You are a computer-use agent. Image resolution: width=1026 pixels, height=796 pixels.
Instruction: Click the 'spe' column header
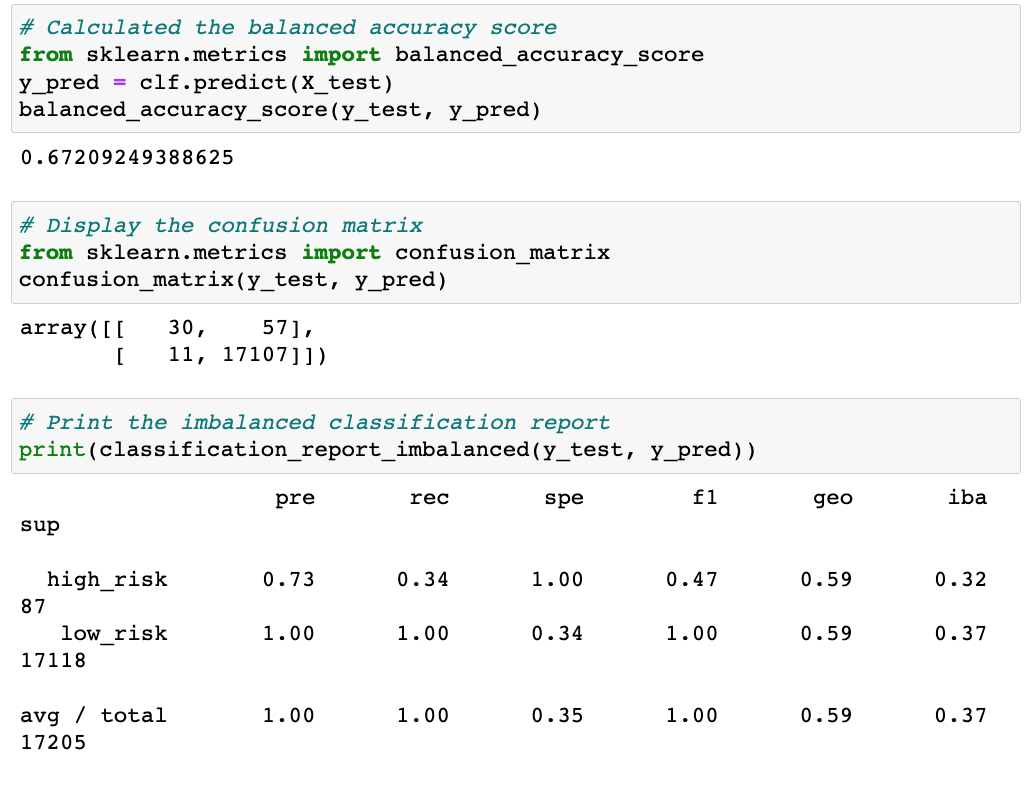(563, 498)
